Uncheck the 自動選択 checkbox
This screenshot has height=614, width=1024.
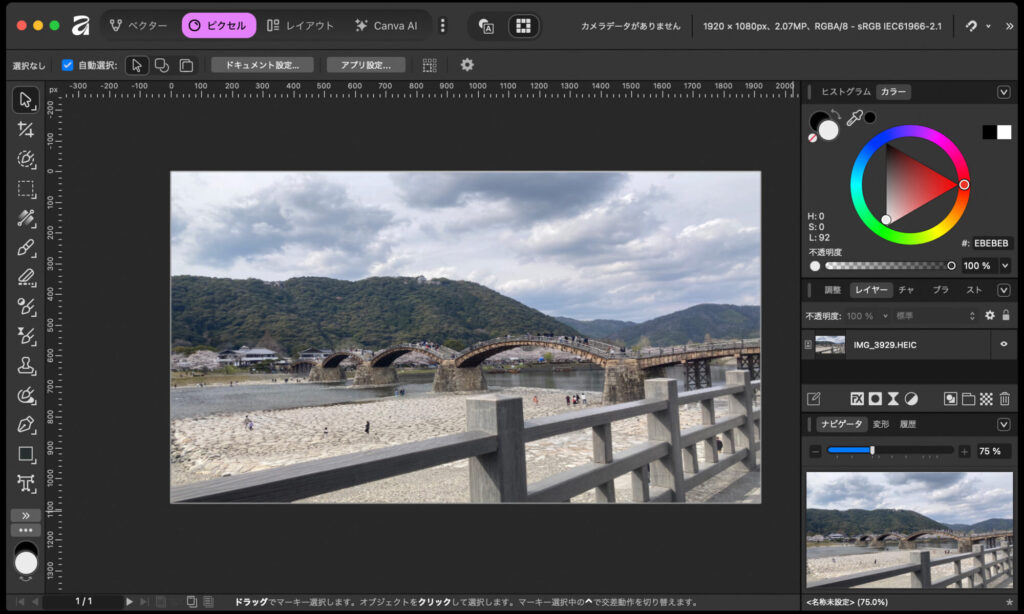coord(68,65)
